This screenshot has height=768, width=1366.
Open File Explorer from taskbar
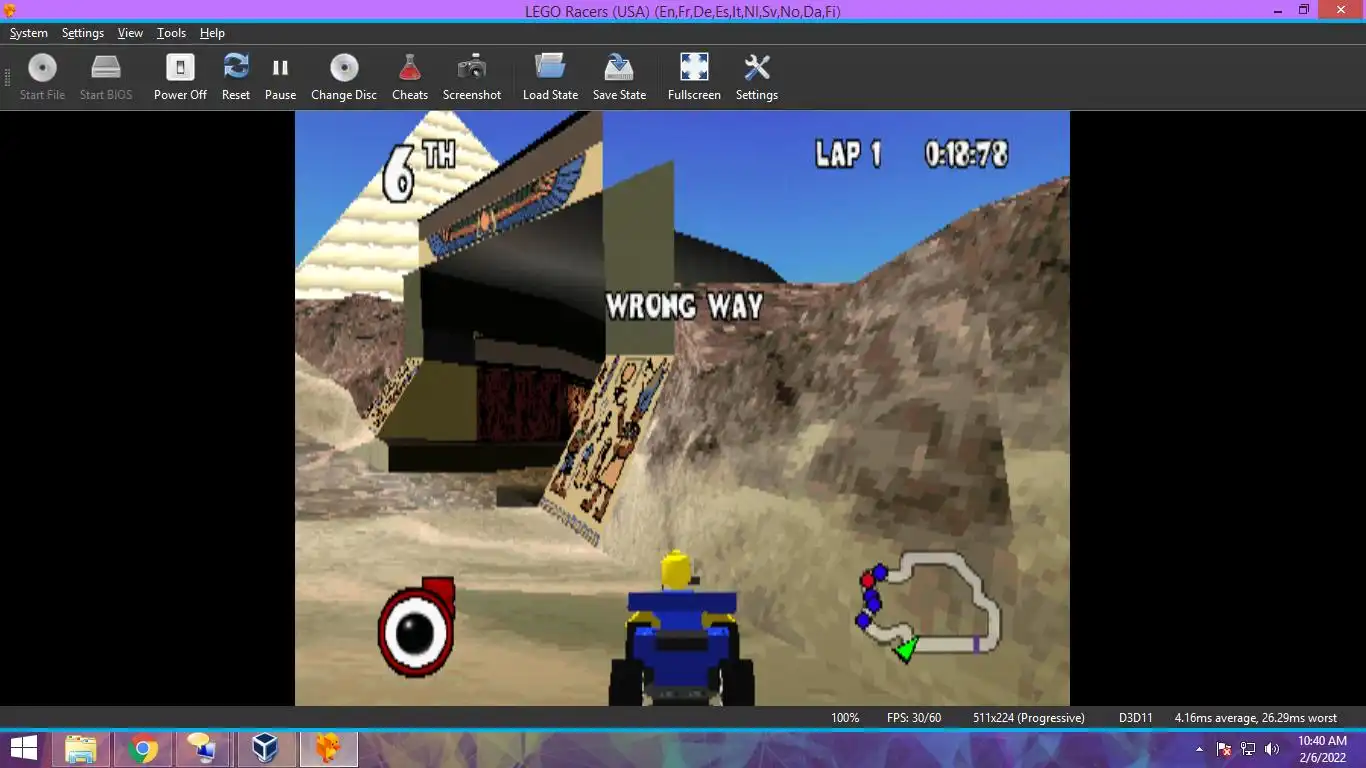coord(81,748)
